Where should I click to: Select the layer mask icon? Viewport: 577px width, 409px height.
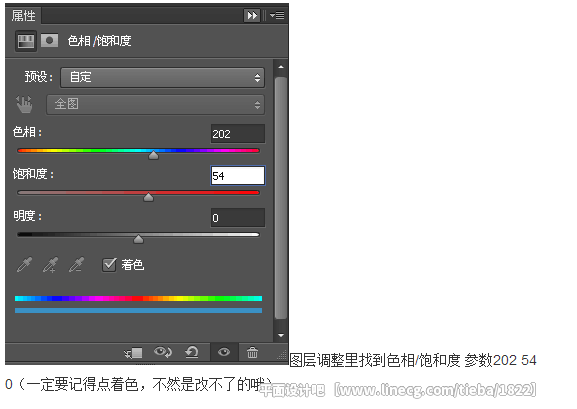pos(49,40)
